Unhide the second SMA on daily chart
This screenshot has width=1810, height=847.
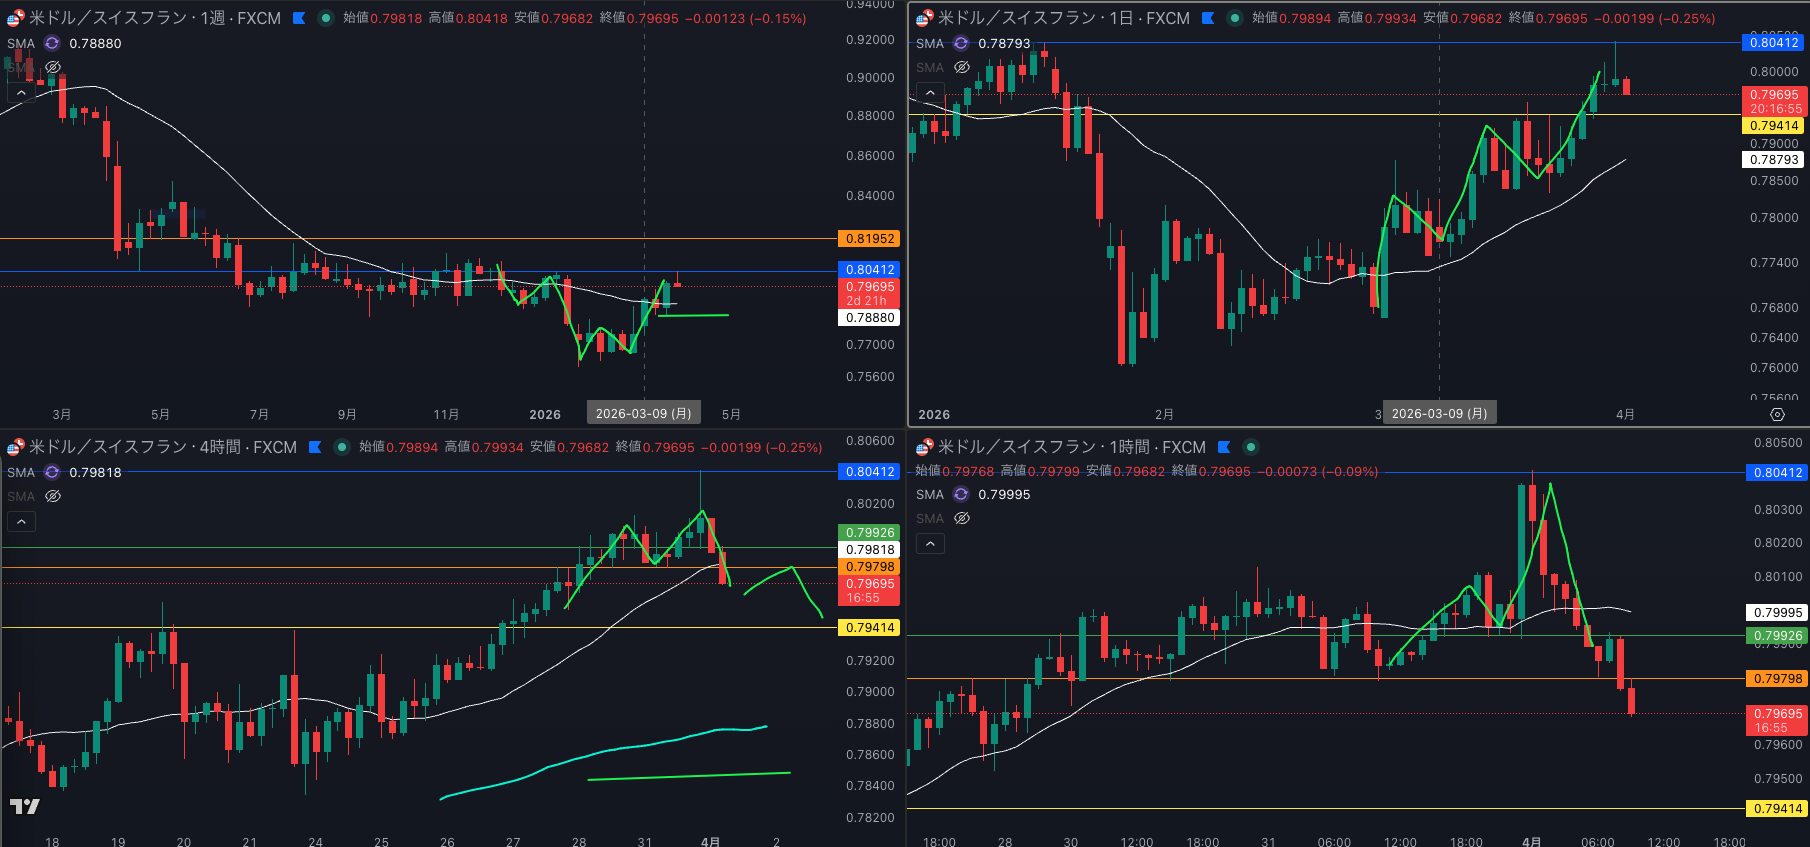[x=962, y=67]
